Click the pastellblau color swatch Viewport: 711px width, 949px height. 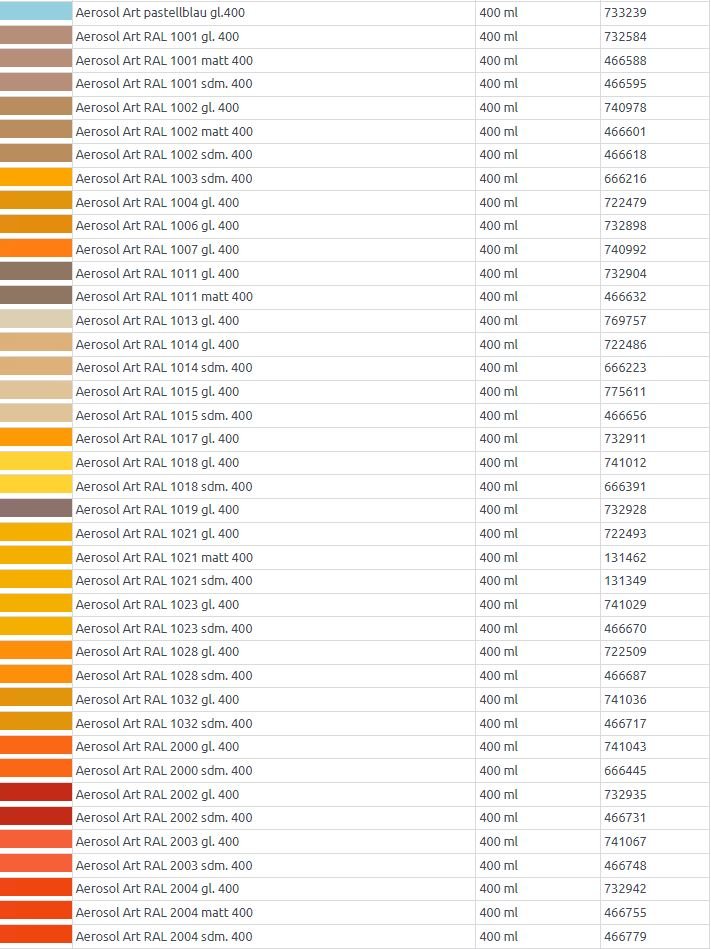pyautogui.click(x=36, y=12)
